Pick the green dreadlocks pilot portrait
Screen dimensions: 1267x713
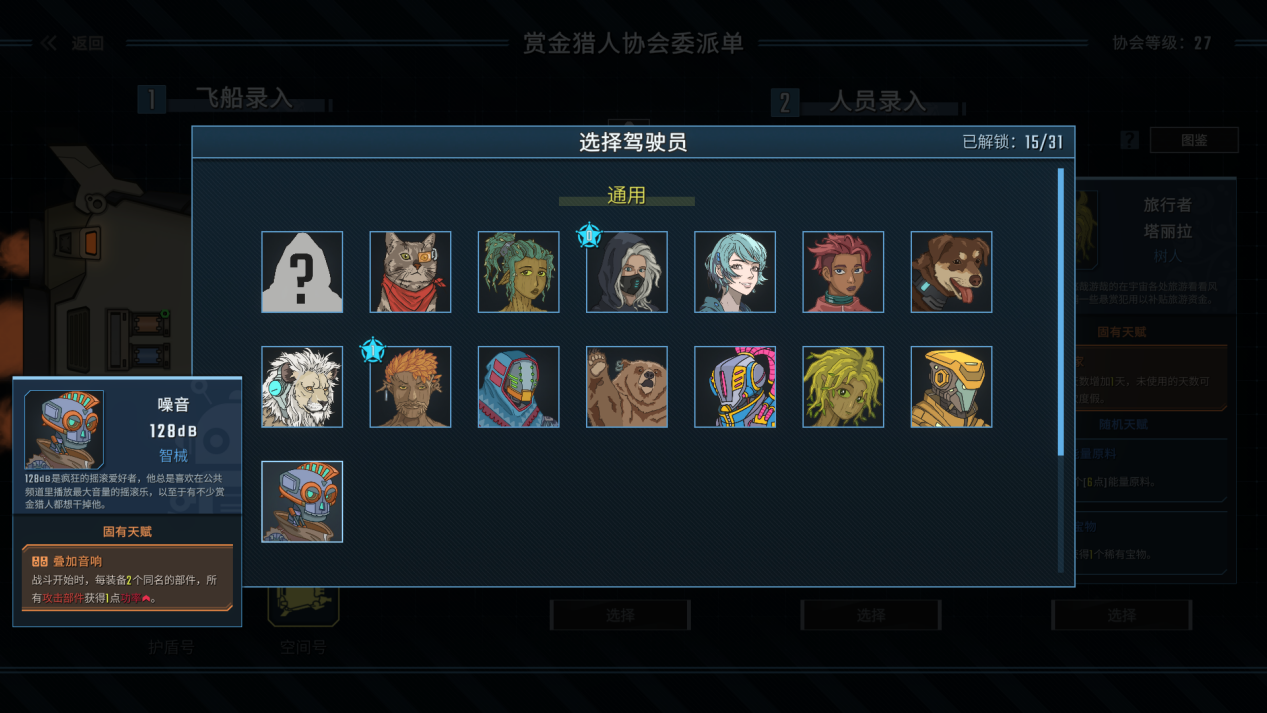[x=518, y=272]
